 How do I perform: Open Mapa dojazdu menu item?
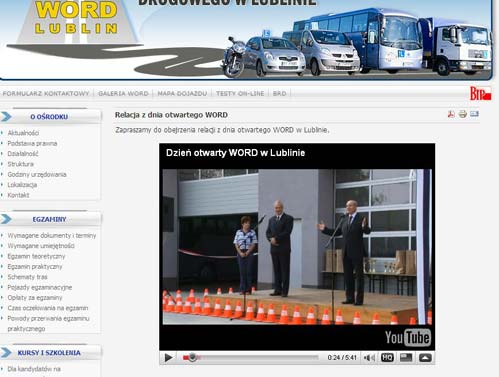(182, 94)
